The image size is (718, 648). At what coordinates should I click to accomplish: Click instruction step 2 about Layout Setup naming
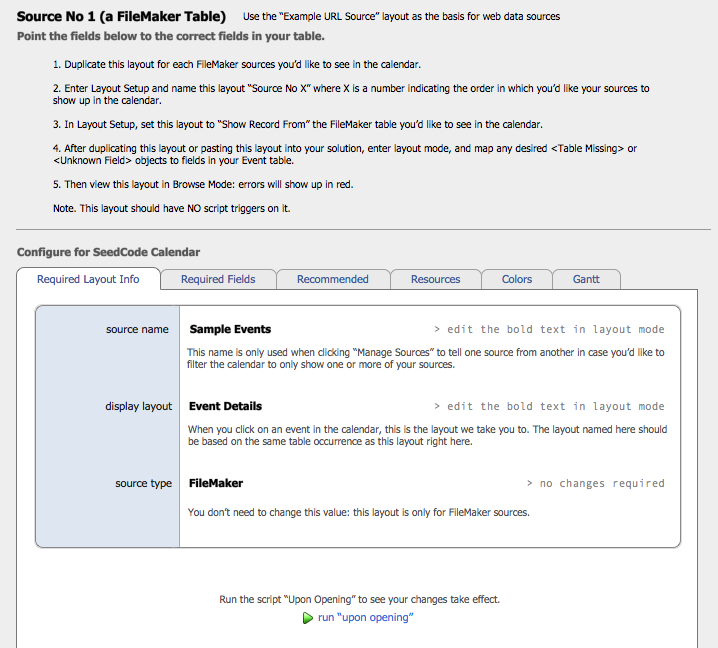pos(351,94)
